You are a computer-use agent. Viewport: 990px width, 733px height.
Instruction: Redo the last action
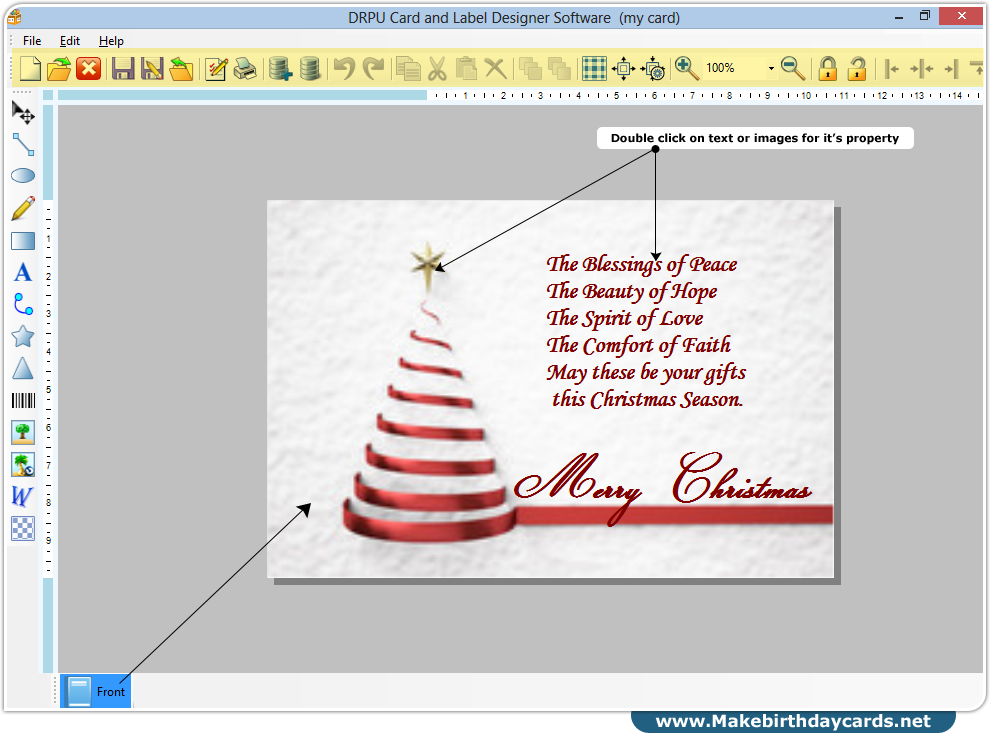(374, 68)
